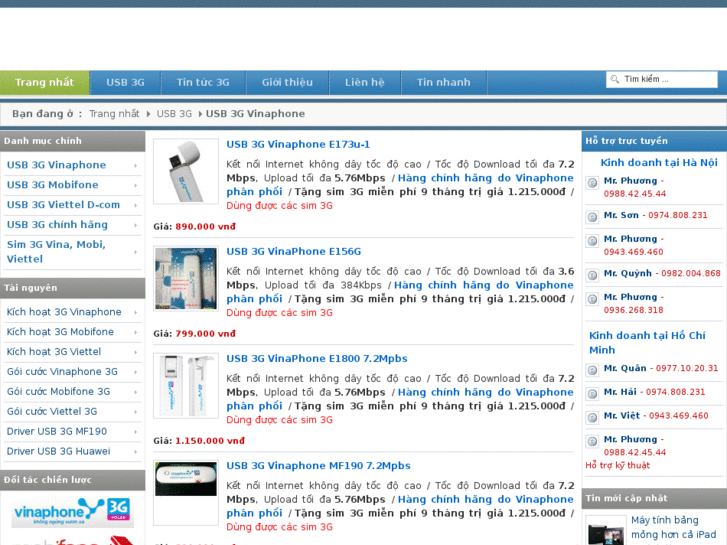The height and width of the screenshot is (545, 727).
Task: Click arrow next to Driver USB 3G MF190
Action: click(135, 432)
